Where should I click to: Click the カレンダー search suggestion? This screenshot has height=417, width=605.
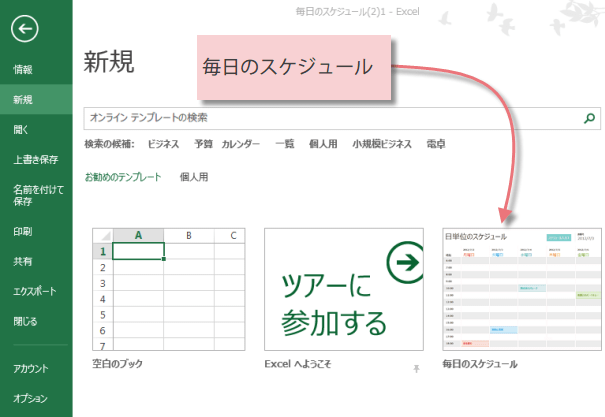coord(241,144)
